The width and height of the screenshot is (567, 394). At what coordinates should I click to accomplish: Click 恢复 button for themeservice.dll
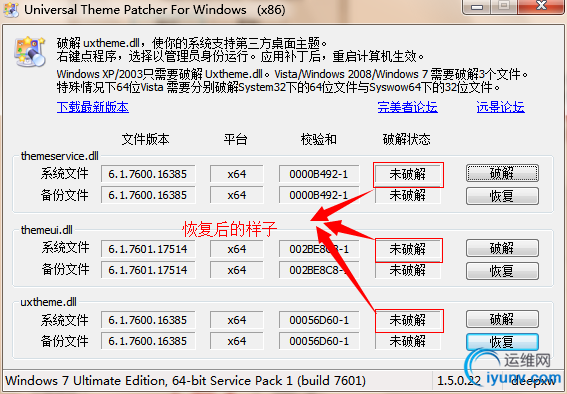(502, 196)
